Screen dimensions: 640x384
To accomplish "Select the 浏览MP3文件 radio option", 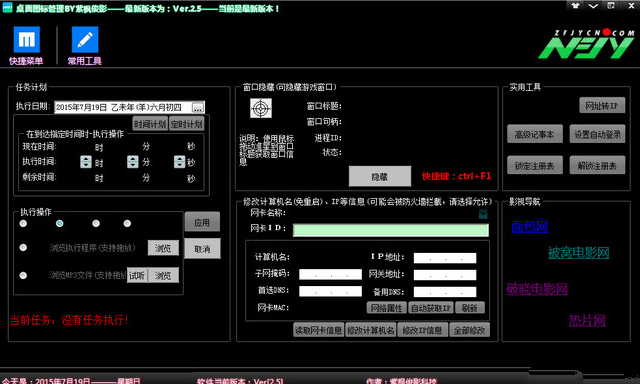I will pos(23,275).
